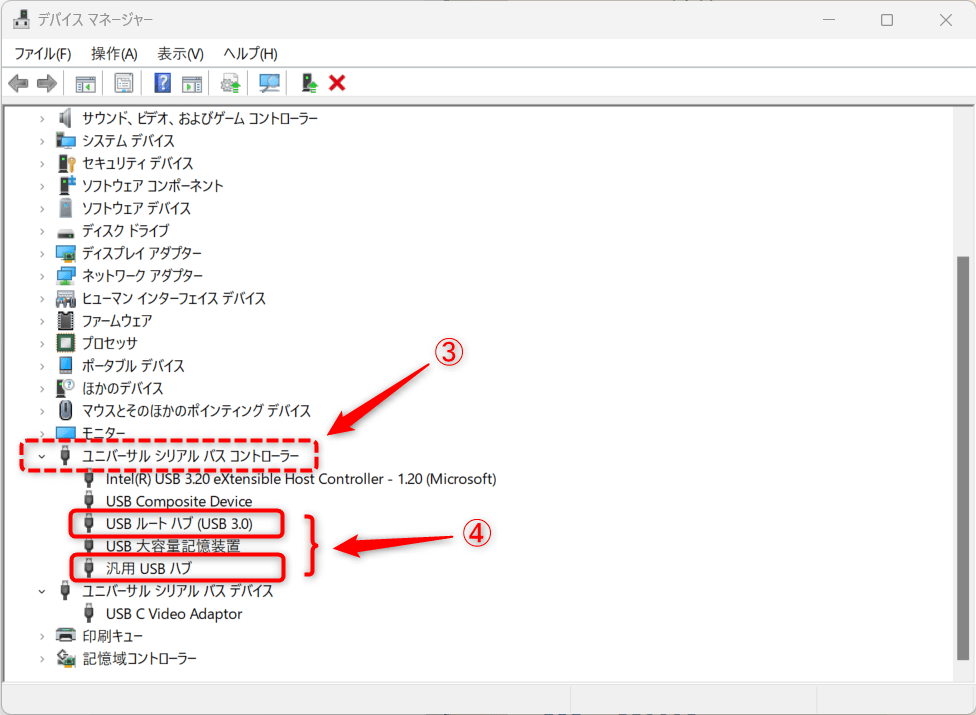This screenshot has width=976, height=715.
Task: Click the Back arrow toolbar icon
Action: click(x=18, y=83)
